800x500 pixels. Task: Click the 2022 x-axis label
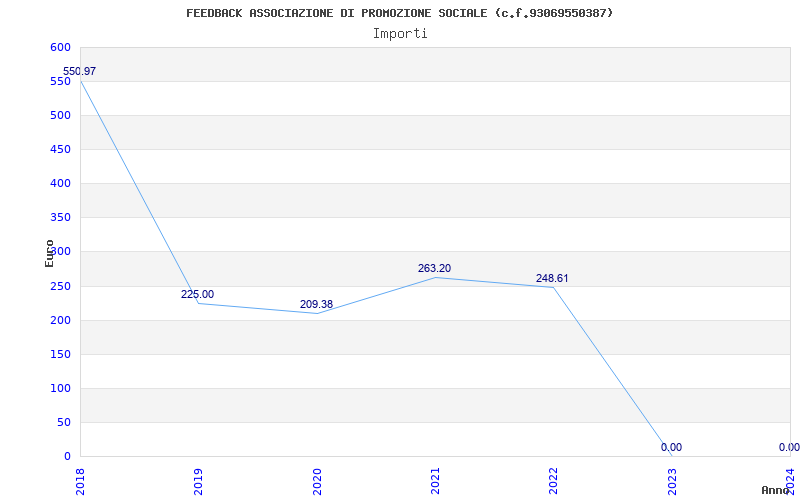pos(554,481)
